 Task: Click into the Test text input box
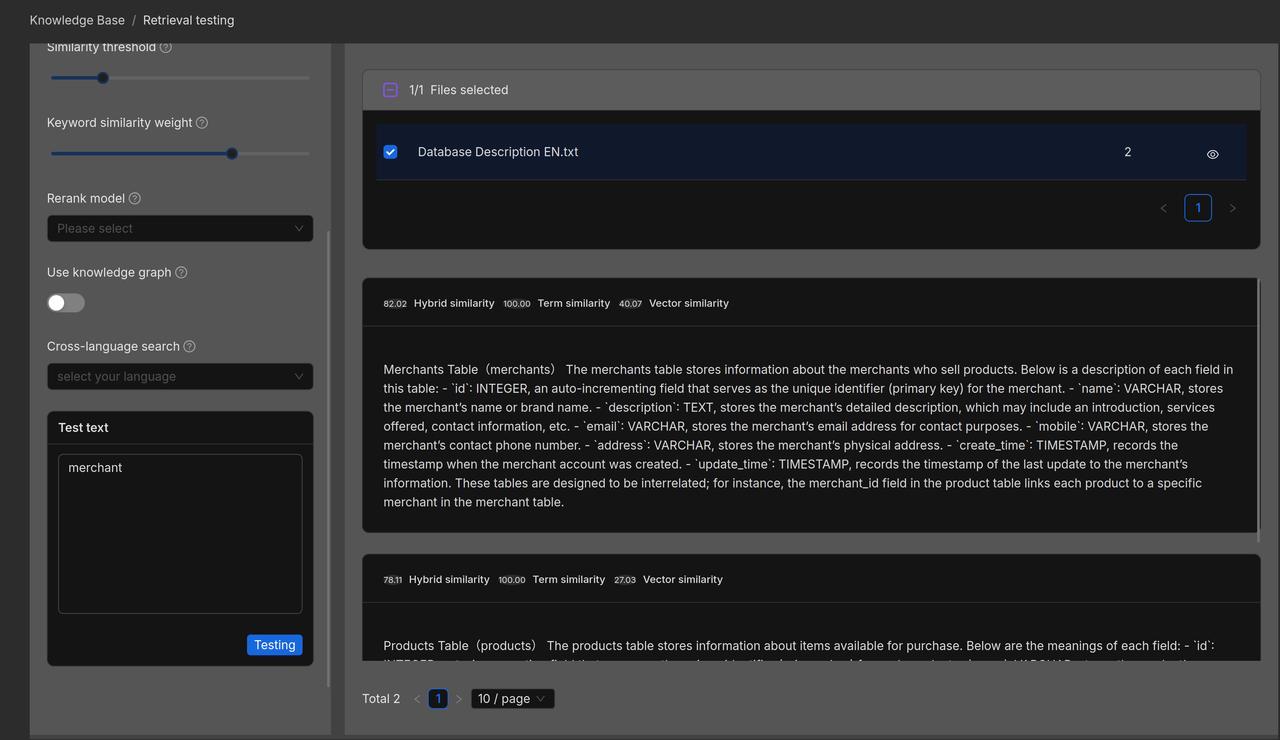tap(180, 533)
